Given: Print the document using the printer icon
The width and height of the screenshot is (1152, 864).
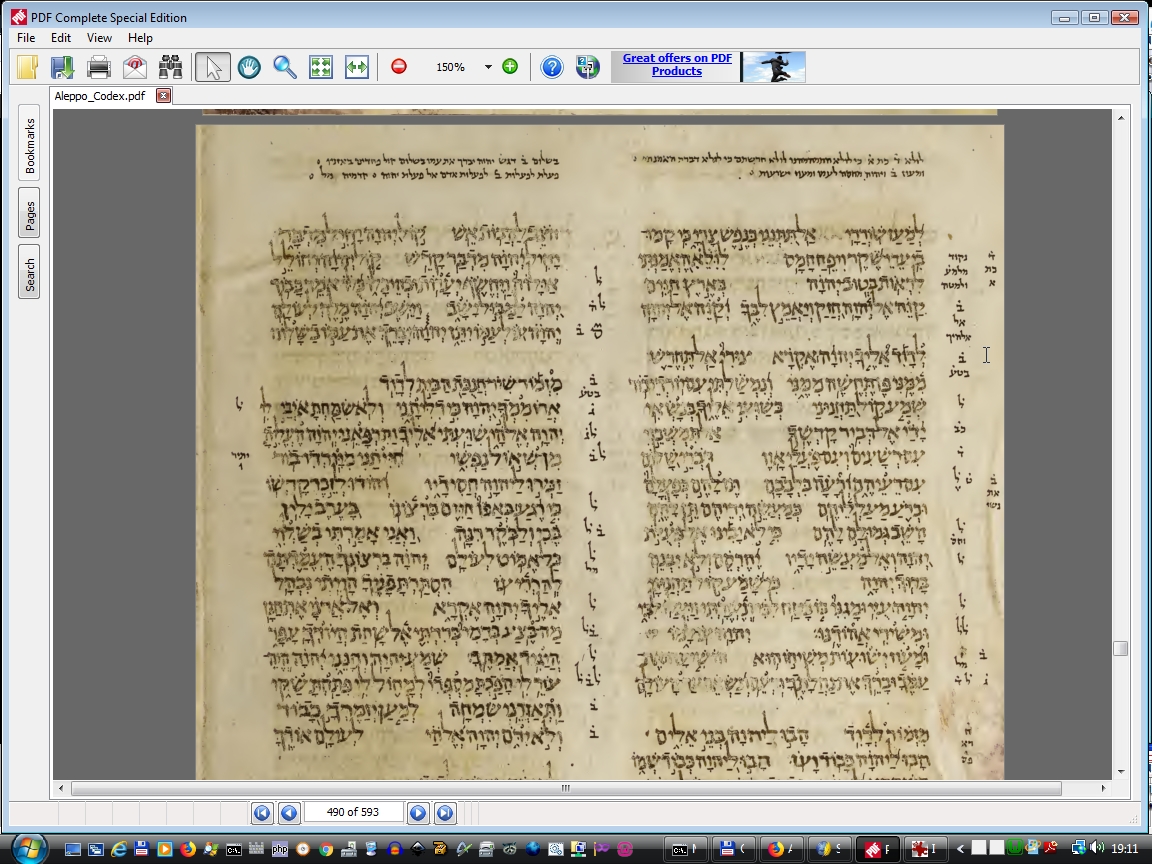Looking at the screenshot, I should click(98, 67).
